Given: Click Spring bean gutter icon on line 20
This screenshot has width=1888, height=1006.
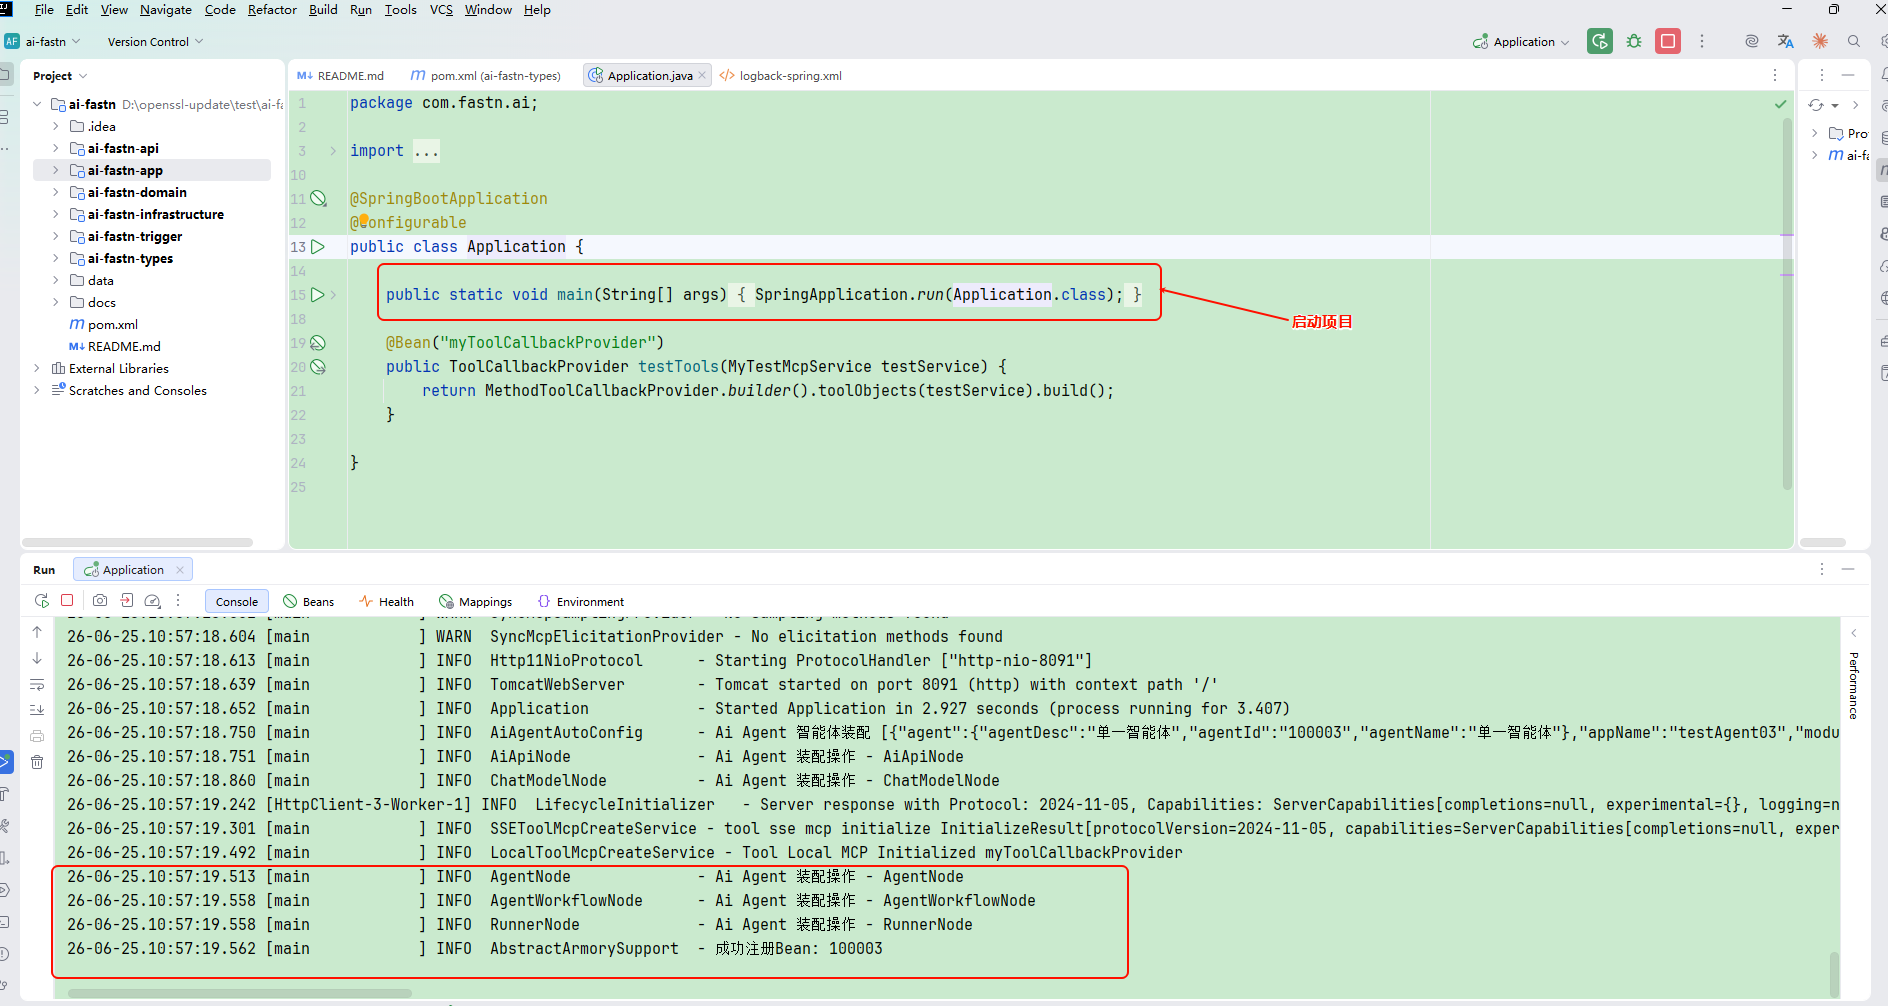Looking at the screenshot, I should [x=318, y=366].
